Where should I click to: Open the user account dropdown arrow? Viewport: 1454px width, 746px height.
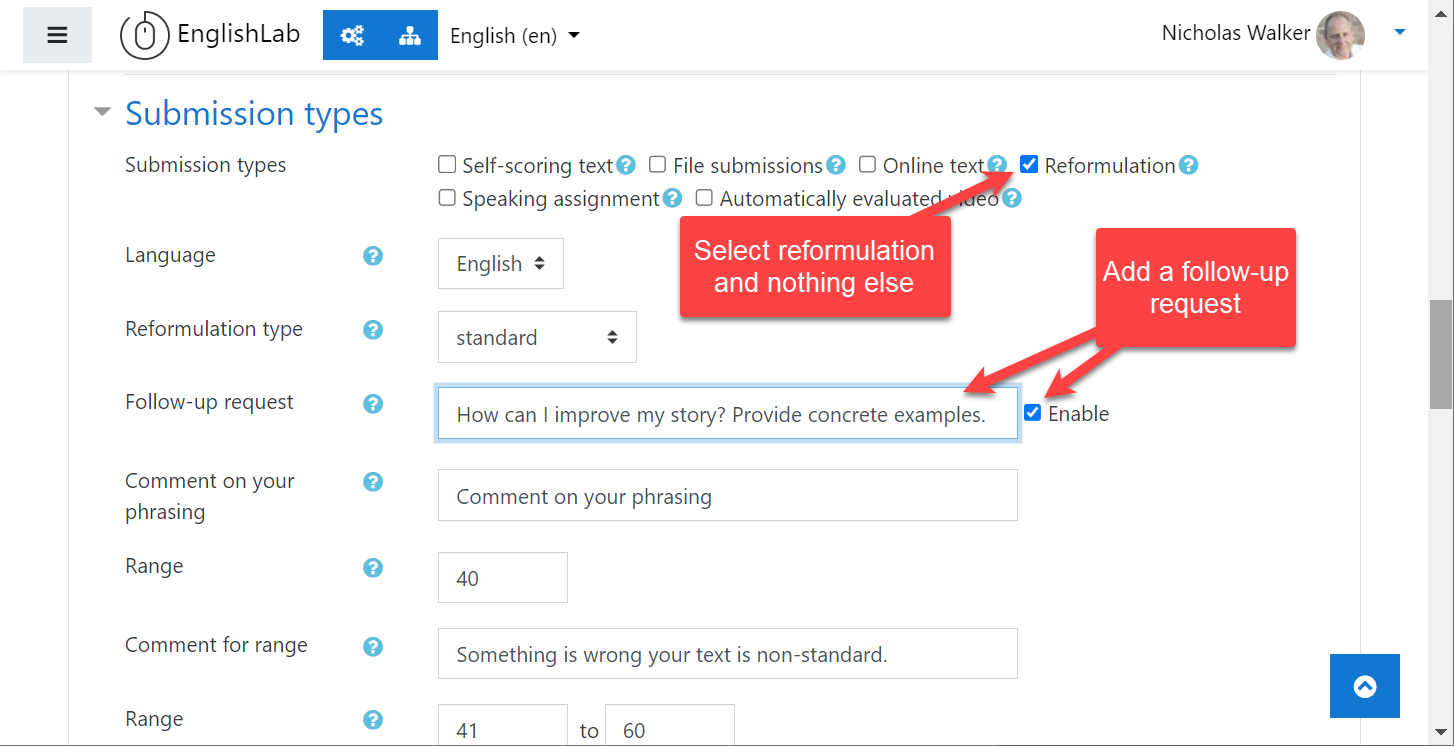[1400, 32]
